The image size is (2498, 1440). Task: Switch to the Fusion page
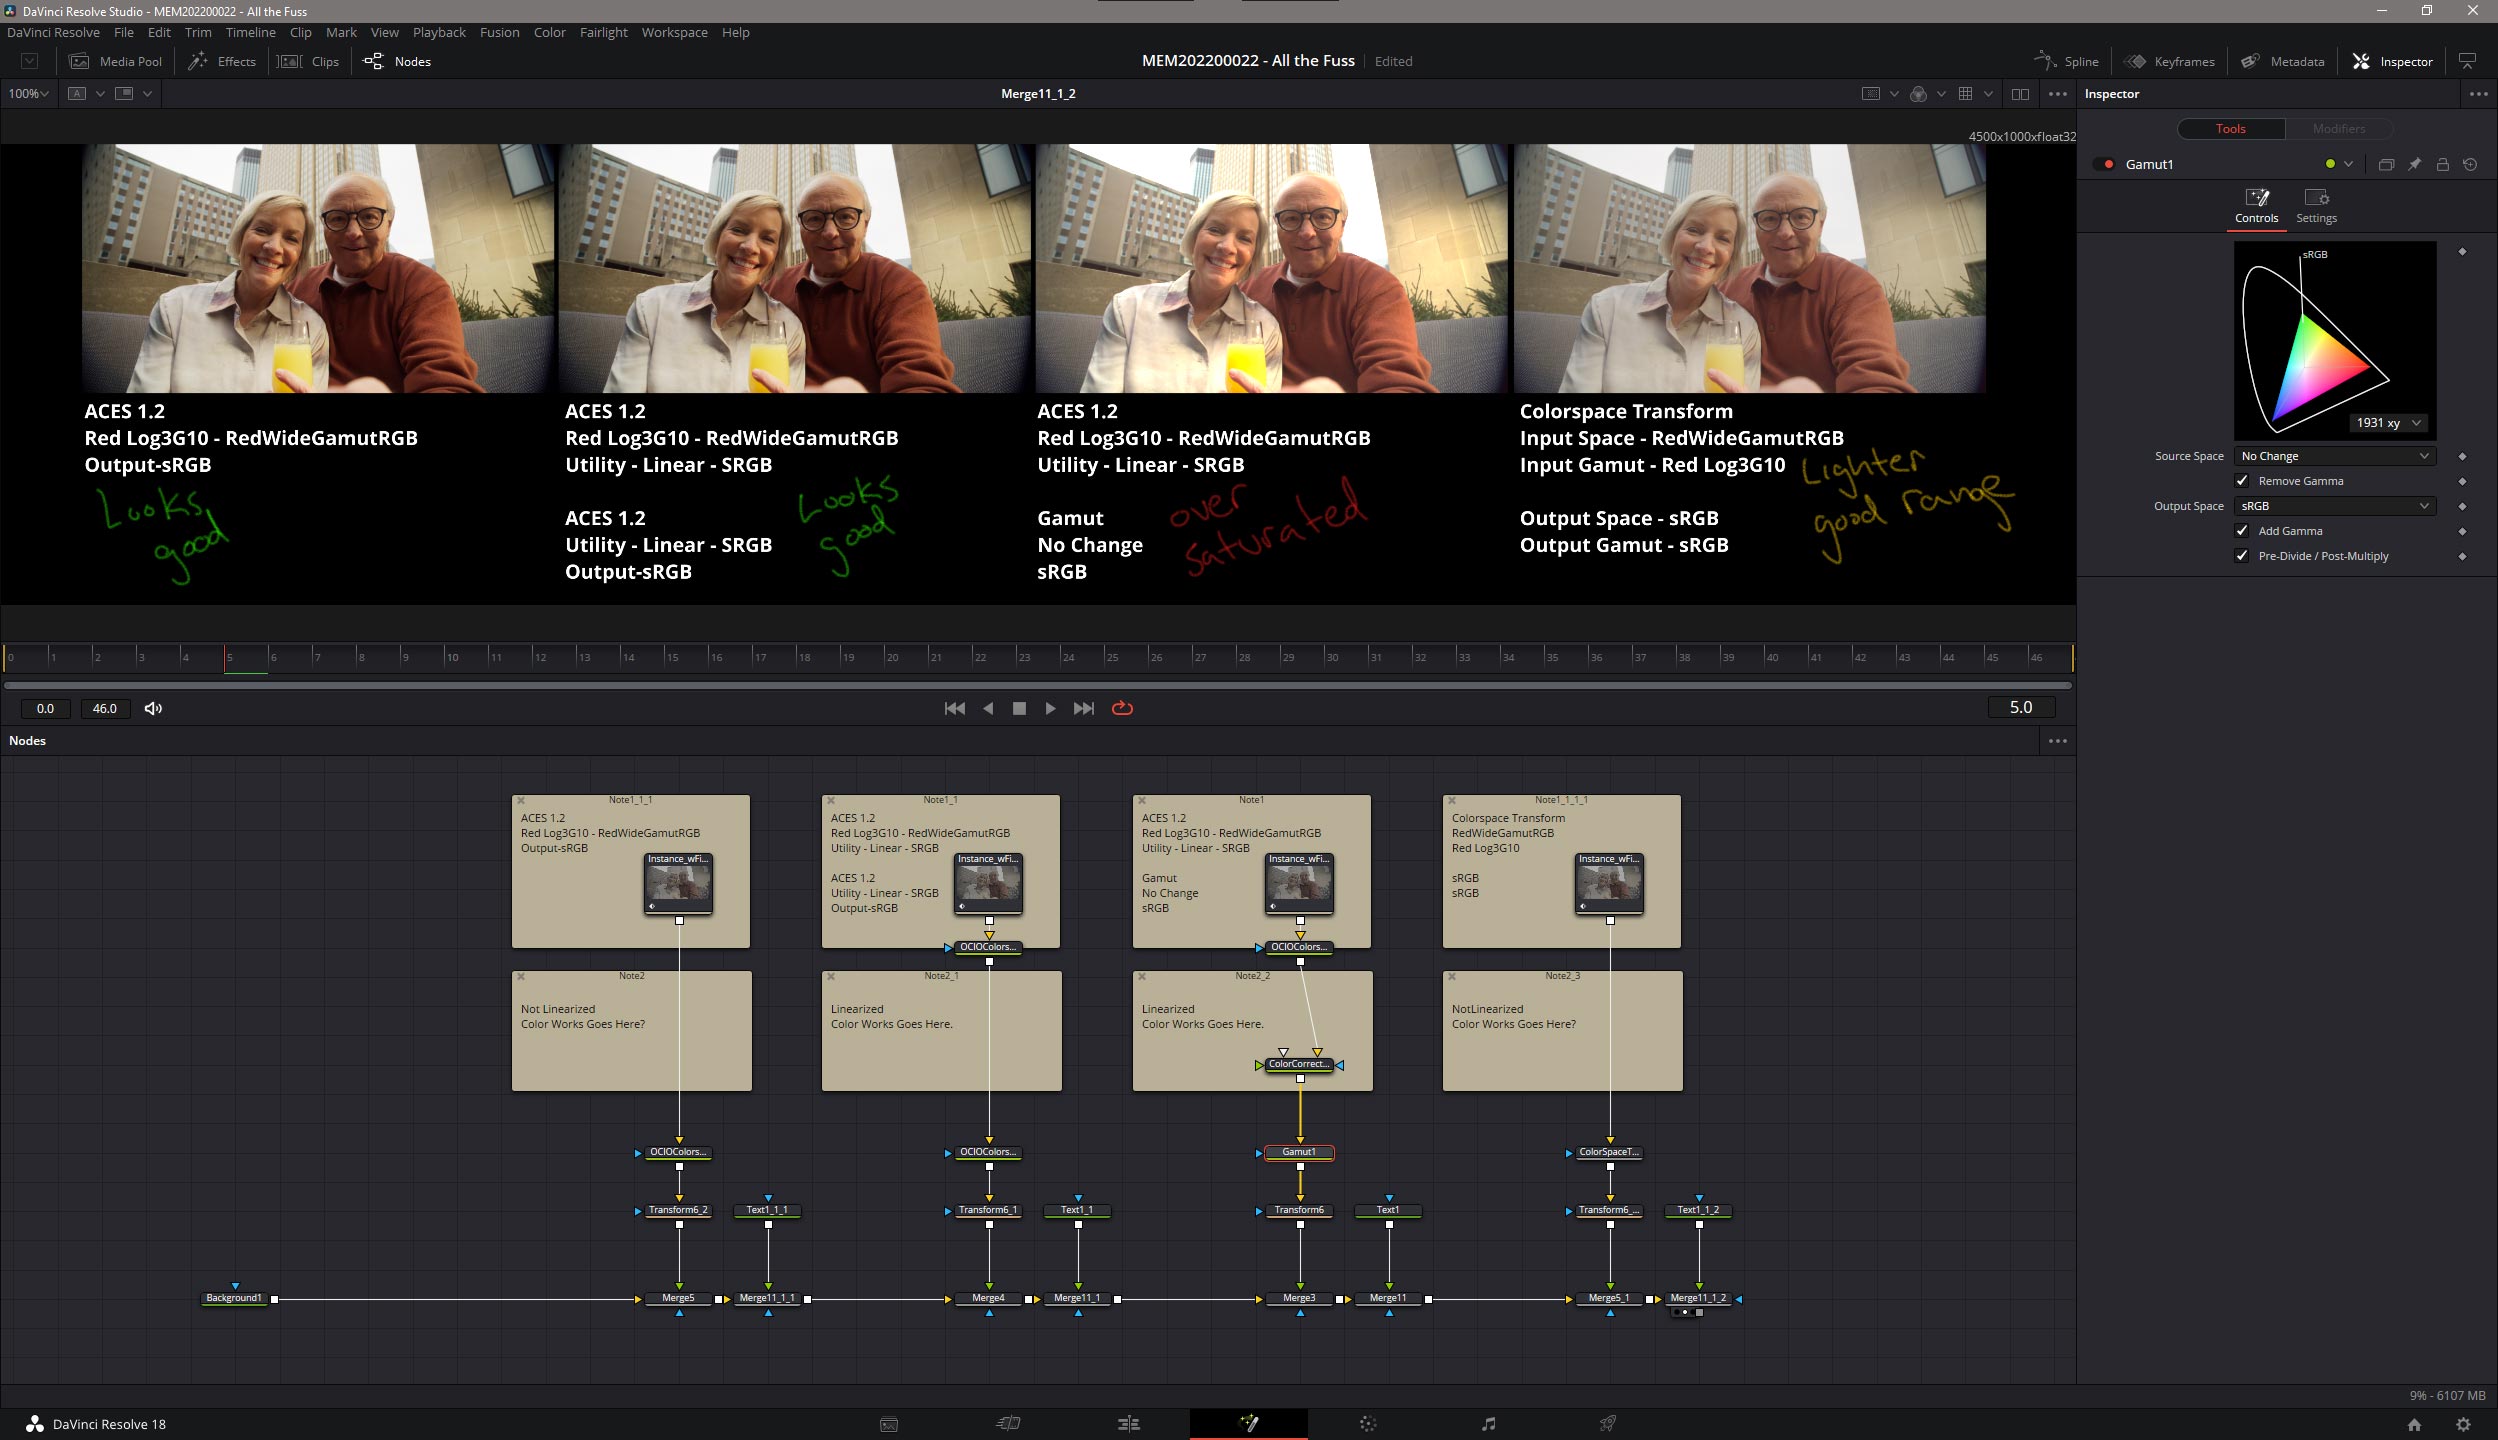point(1248,1423)
